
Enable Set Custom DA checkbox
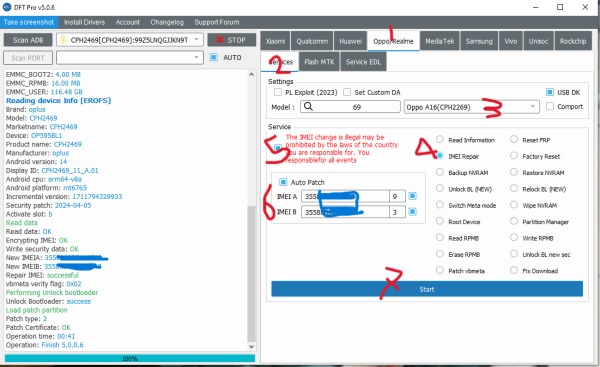click(347, 92)
